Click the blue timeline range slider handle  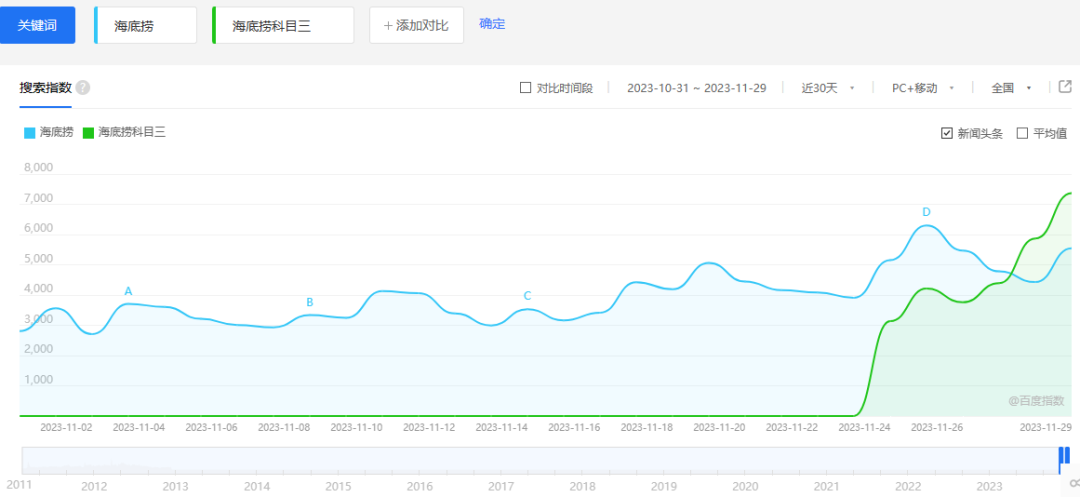tap(1064, 456)
